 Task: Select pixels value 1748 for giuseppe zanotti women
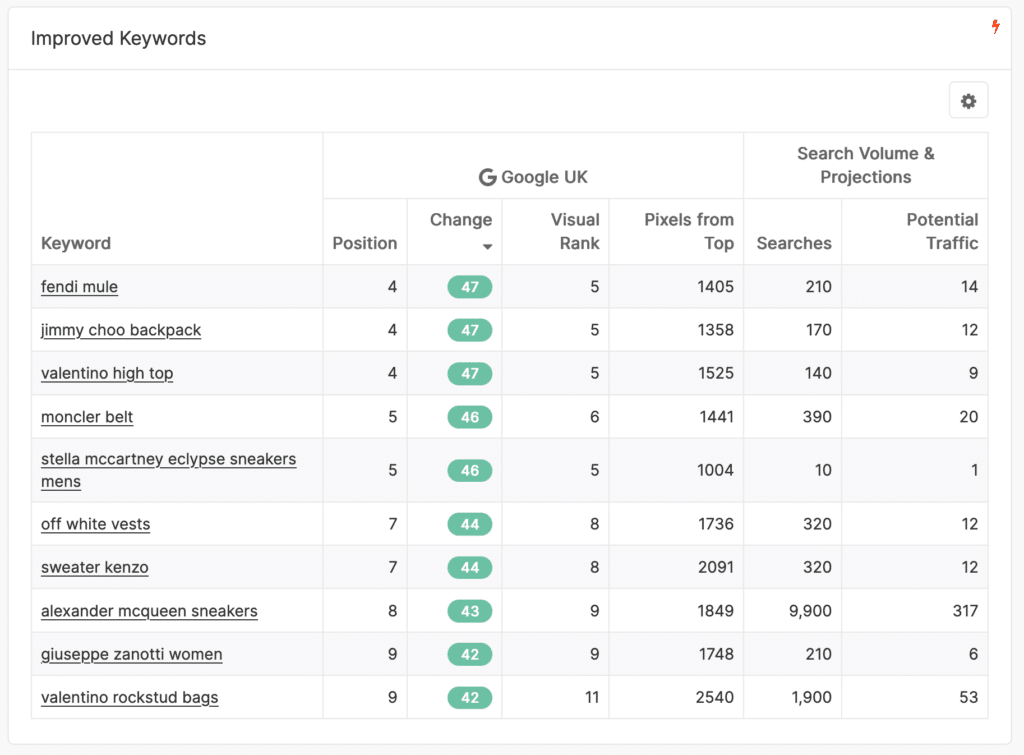pyautogui.click(x=716, y=654)
